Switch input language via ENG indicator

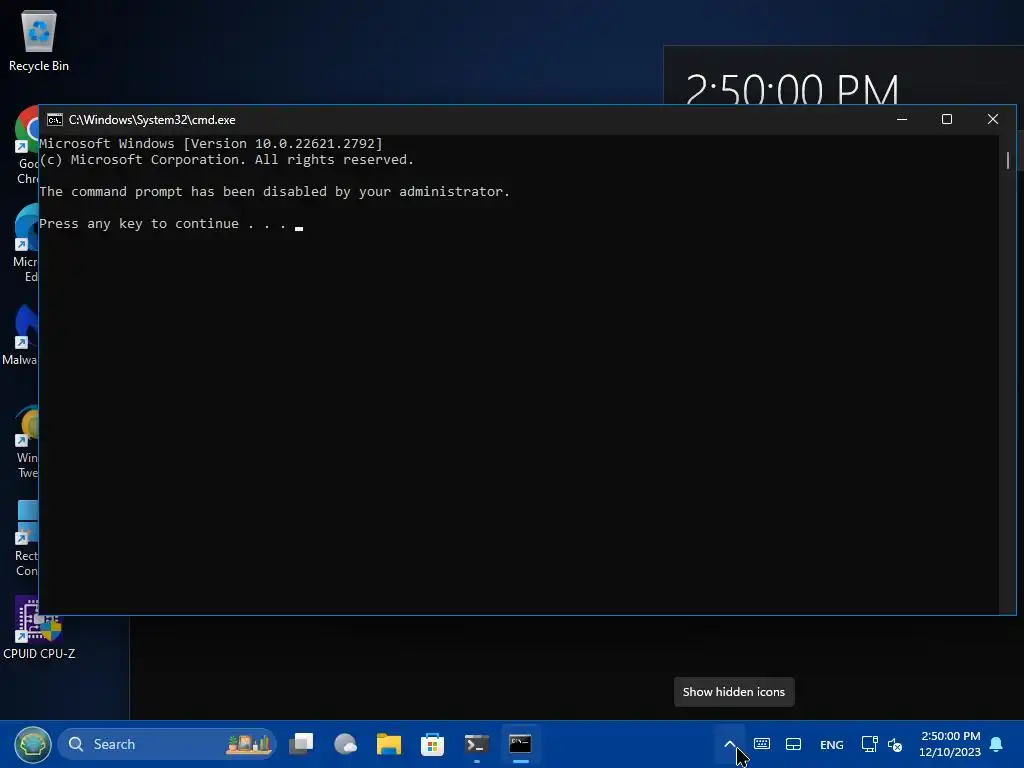click(x=831, y=744)
